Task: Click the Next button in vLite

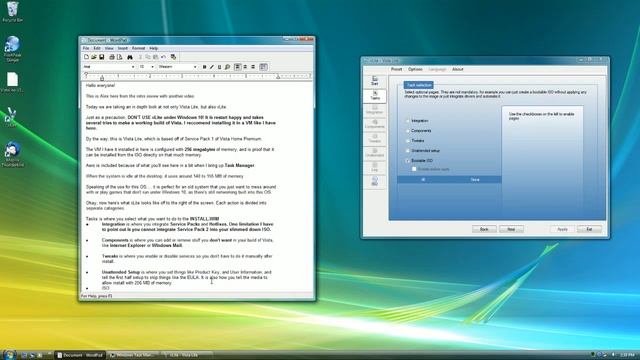Action: [511, 229]
